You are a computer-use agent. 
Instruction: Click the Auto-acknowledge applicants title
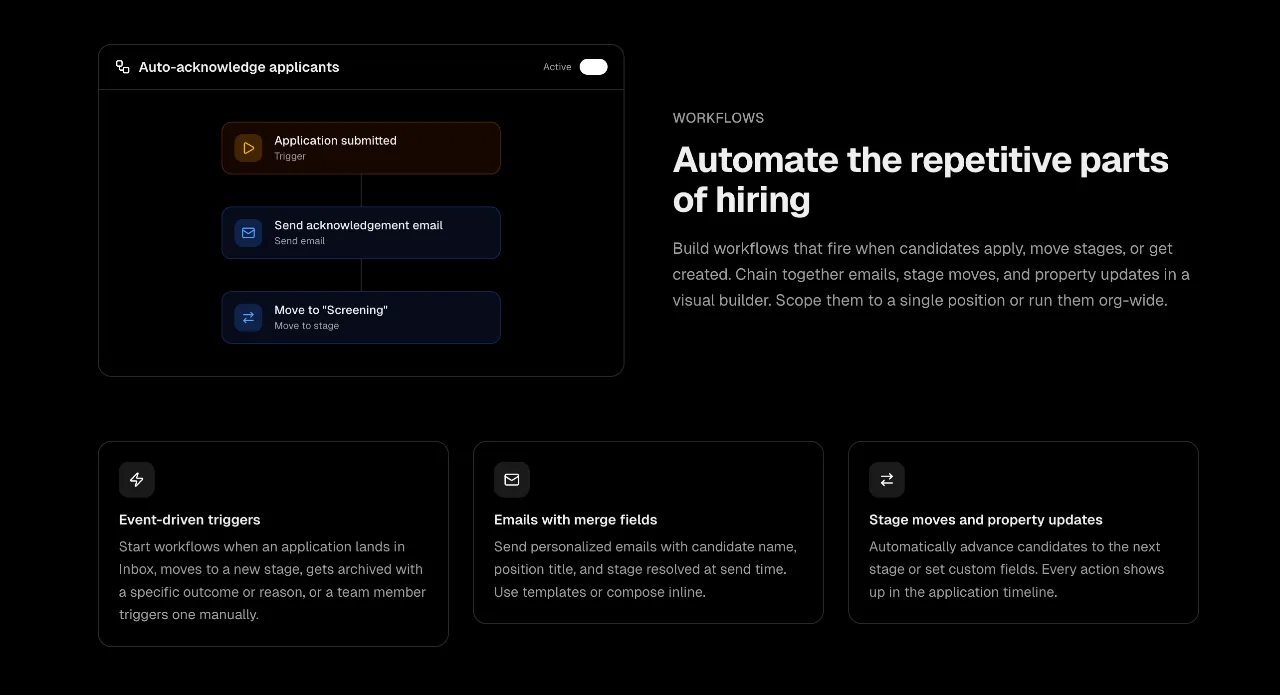point(239,67)
